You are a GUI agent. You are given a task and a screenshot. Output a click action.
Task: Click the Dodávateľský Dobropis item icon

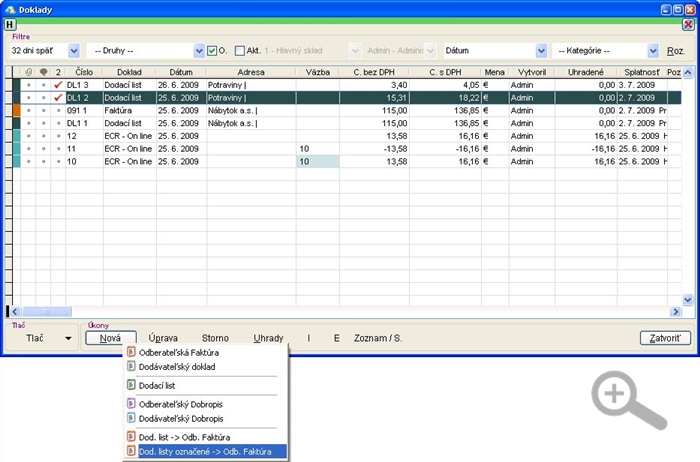[x=130, y=418]
